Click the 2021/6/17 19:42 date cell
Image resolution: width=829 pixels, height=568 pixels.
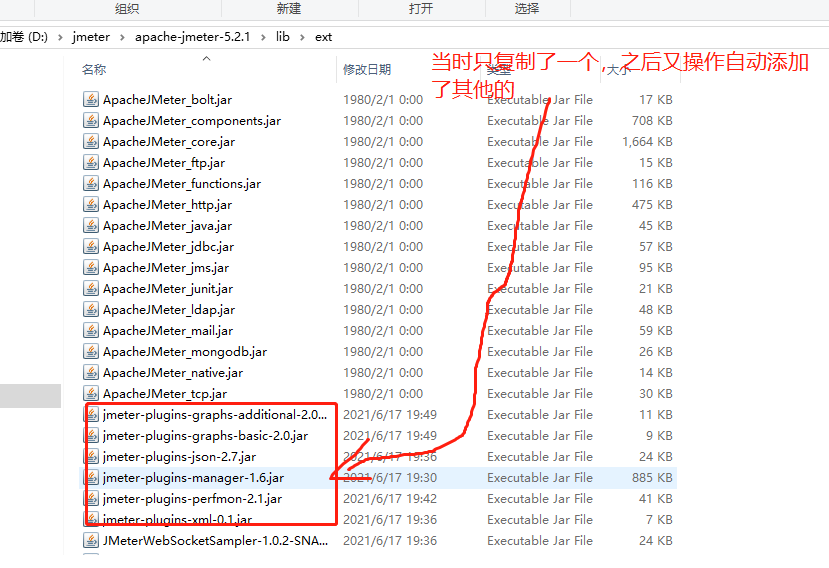[x=390, y=499]
